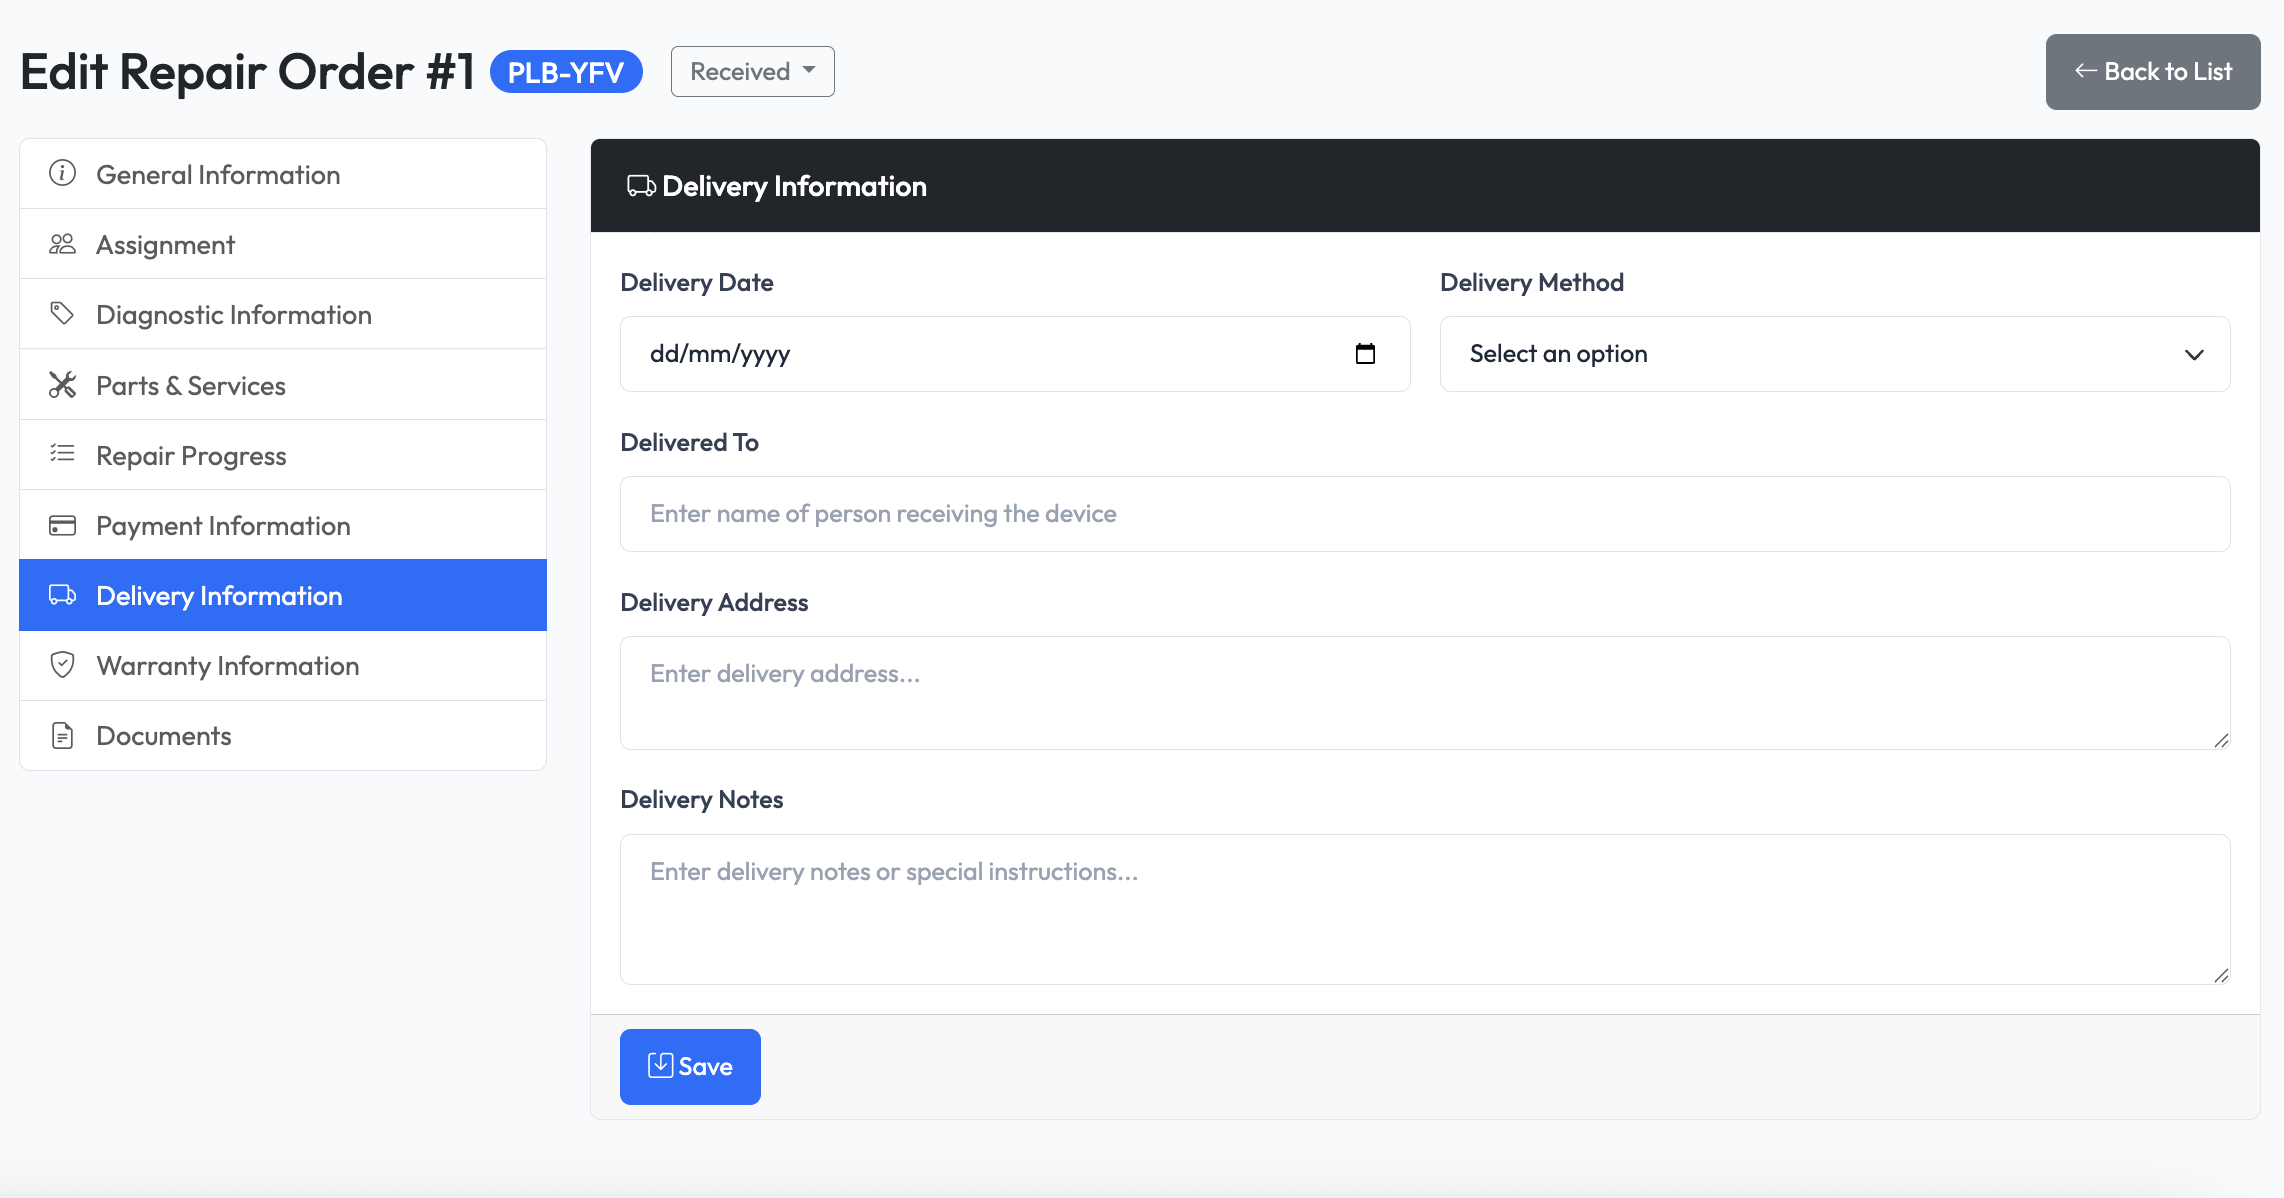Select the shield icon beside Warranty Information
2284x1198 pixels.
tap(62, 665)
